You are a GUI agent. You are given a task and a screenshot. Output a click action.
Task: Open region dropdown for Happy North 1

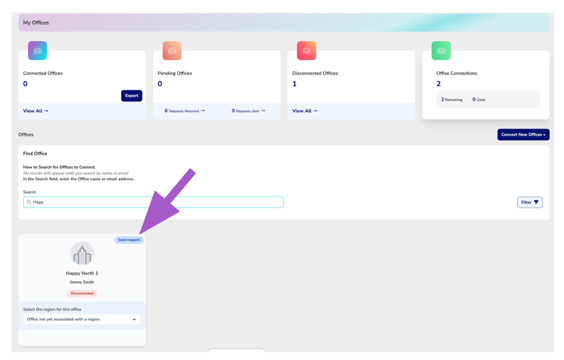pyautogui.click(x=82, y=319)
